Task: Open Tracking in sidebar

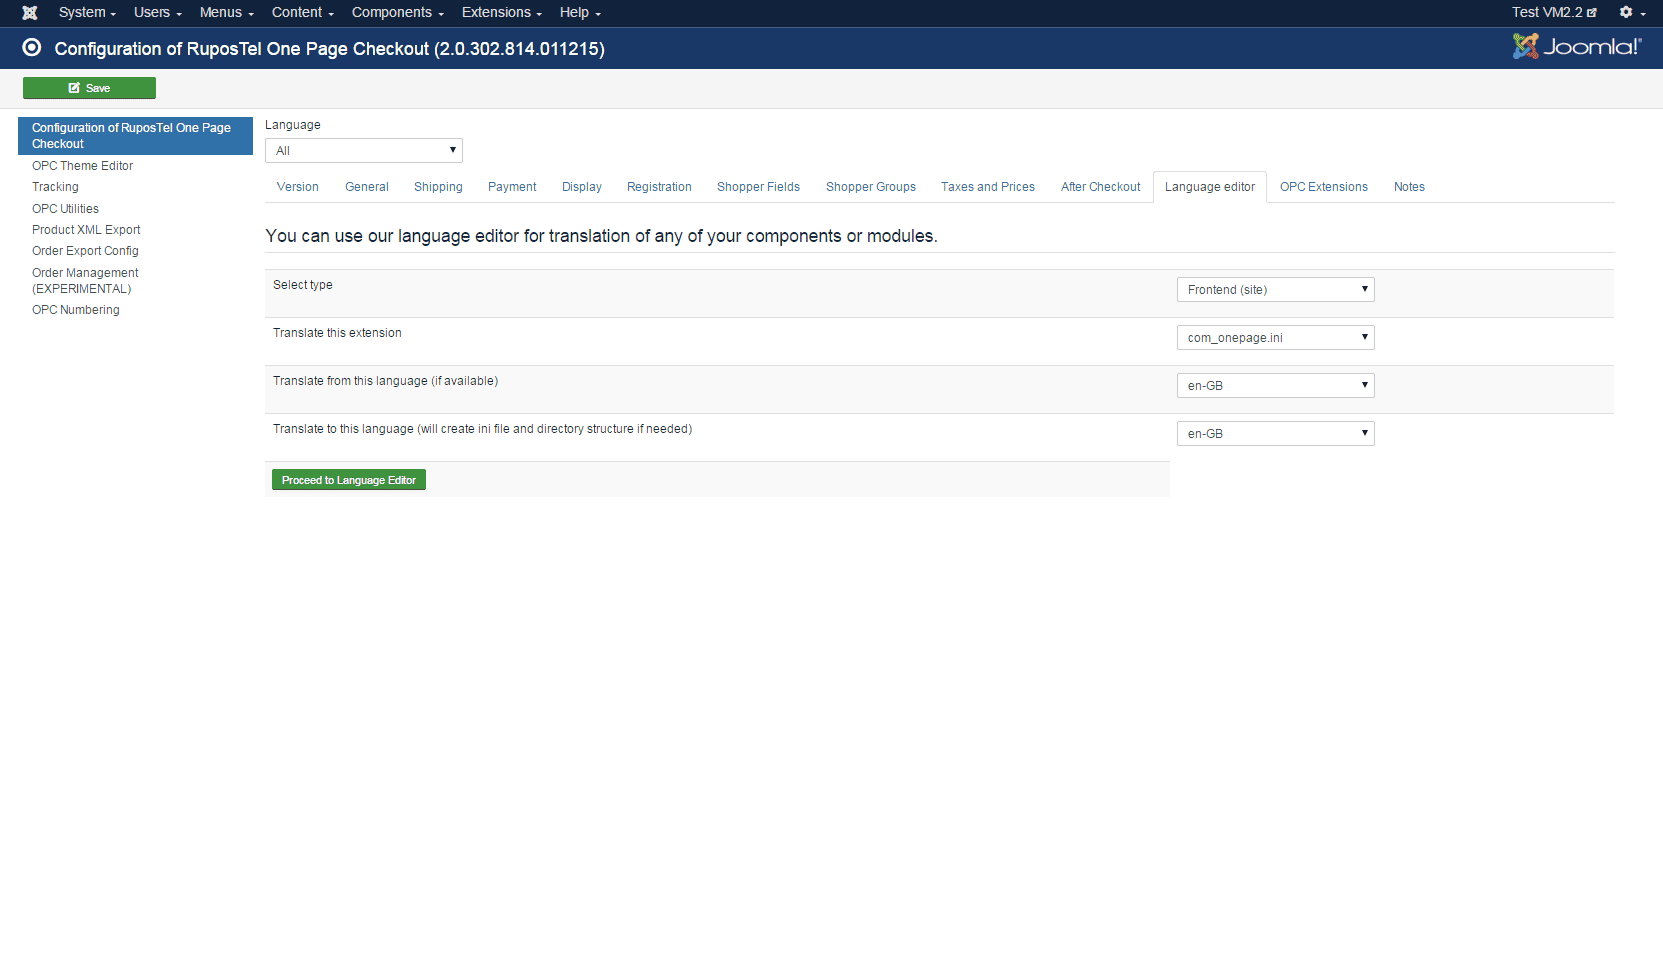Action: 55,187
